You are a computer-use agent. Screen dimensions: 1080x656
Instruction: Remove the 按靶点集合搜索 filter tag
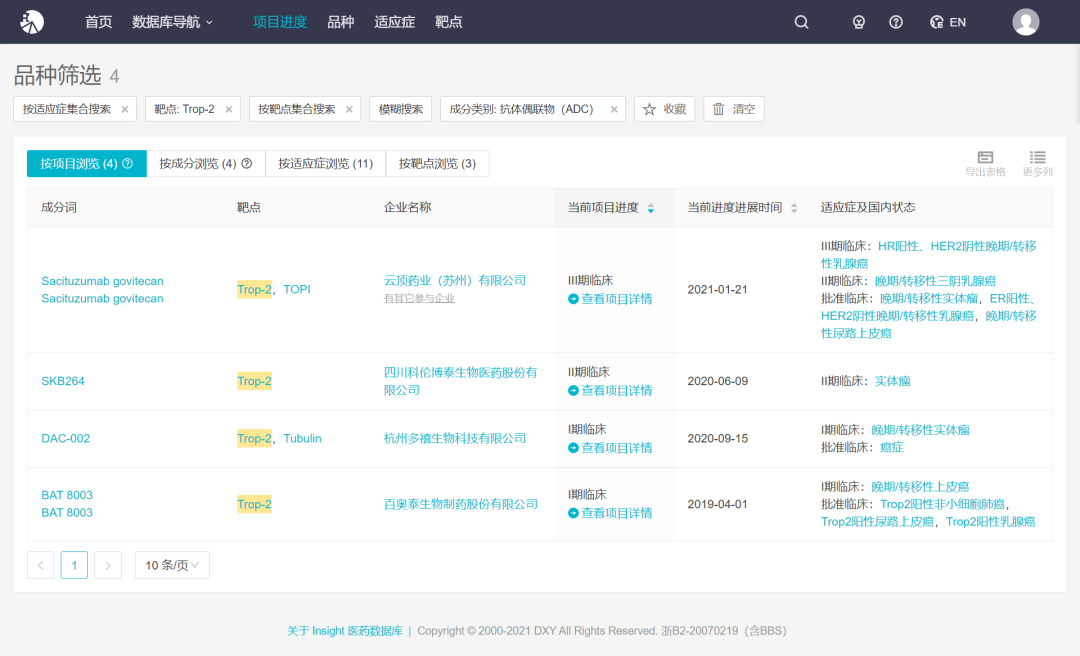coord(349,109)
